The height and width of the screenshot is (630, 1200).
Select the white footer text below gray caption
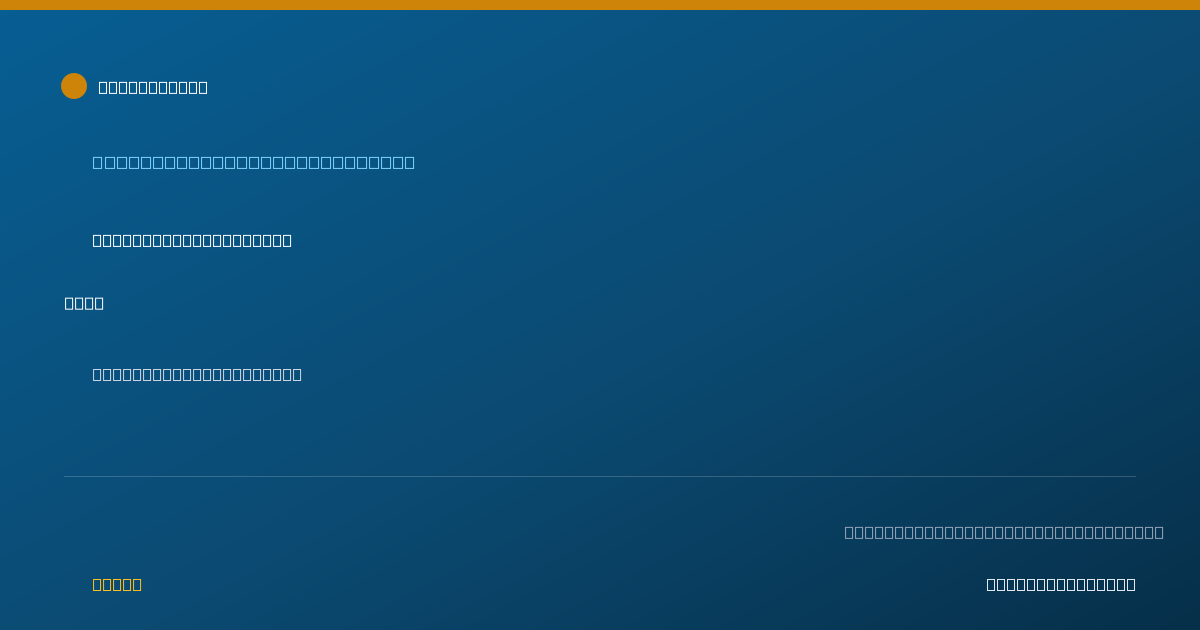tap(1061, 584)
